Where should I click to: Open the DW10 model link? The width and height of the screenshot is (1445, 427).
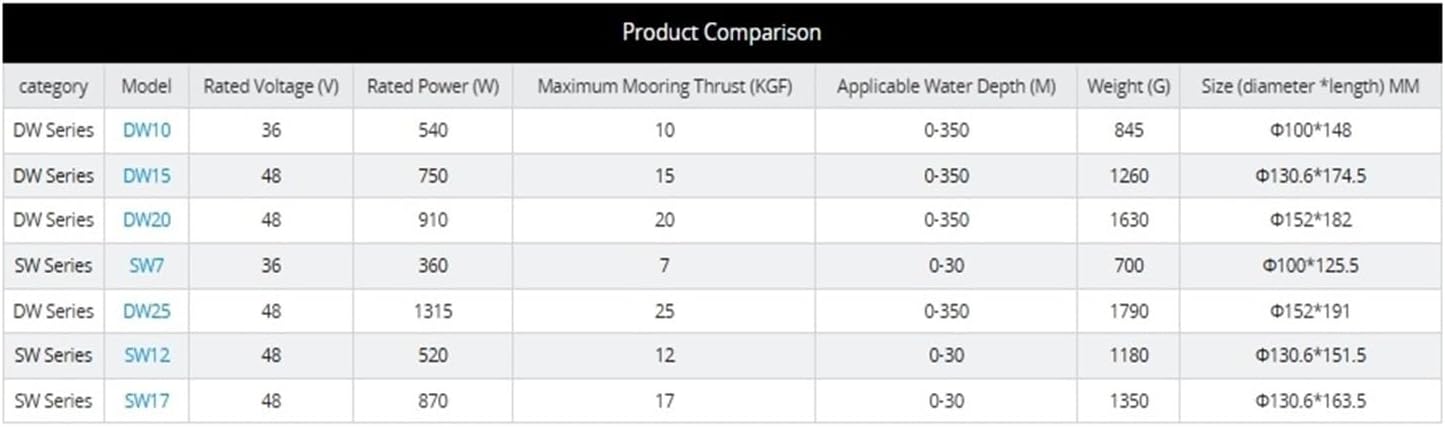(146, 130)
